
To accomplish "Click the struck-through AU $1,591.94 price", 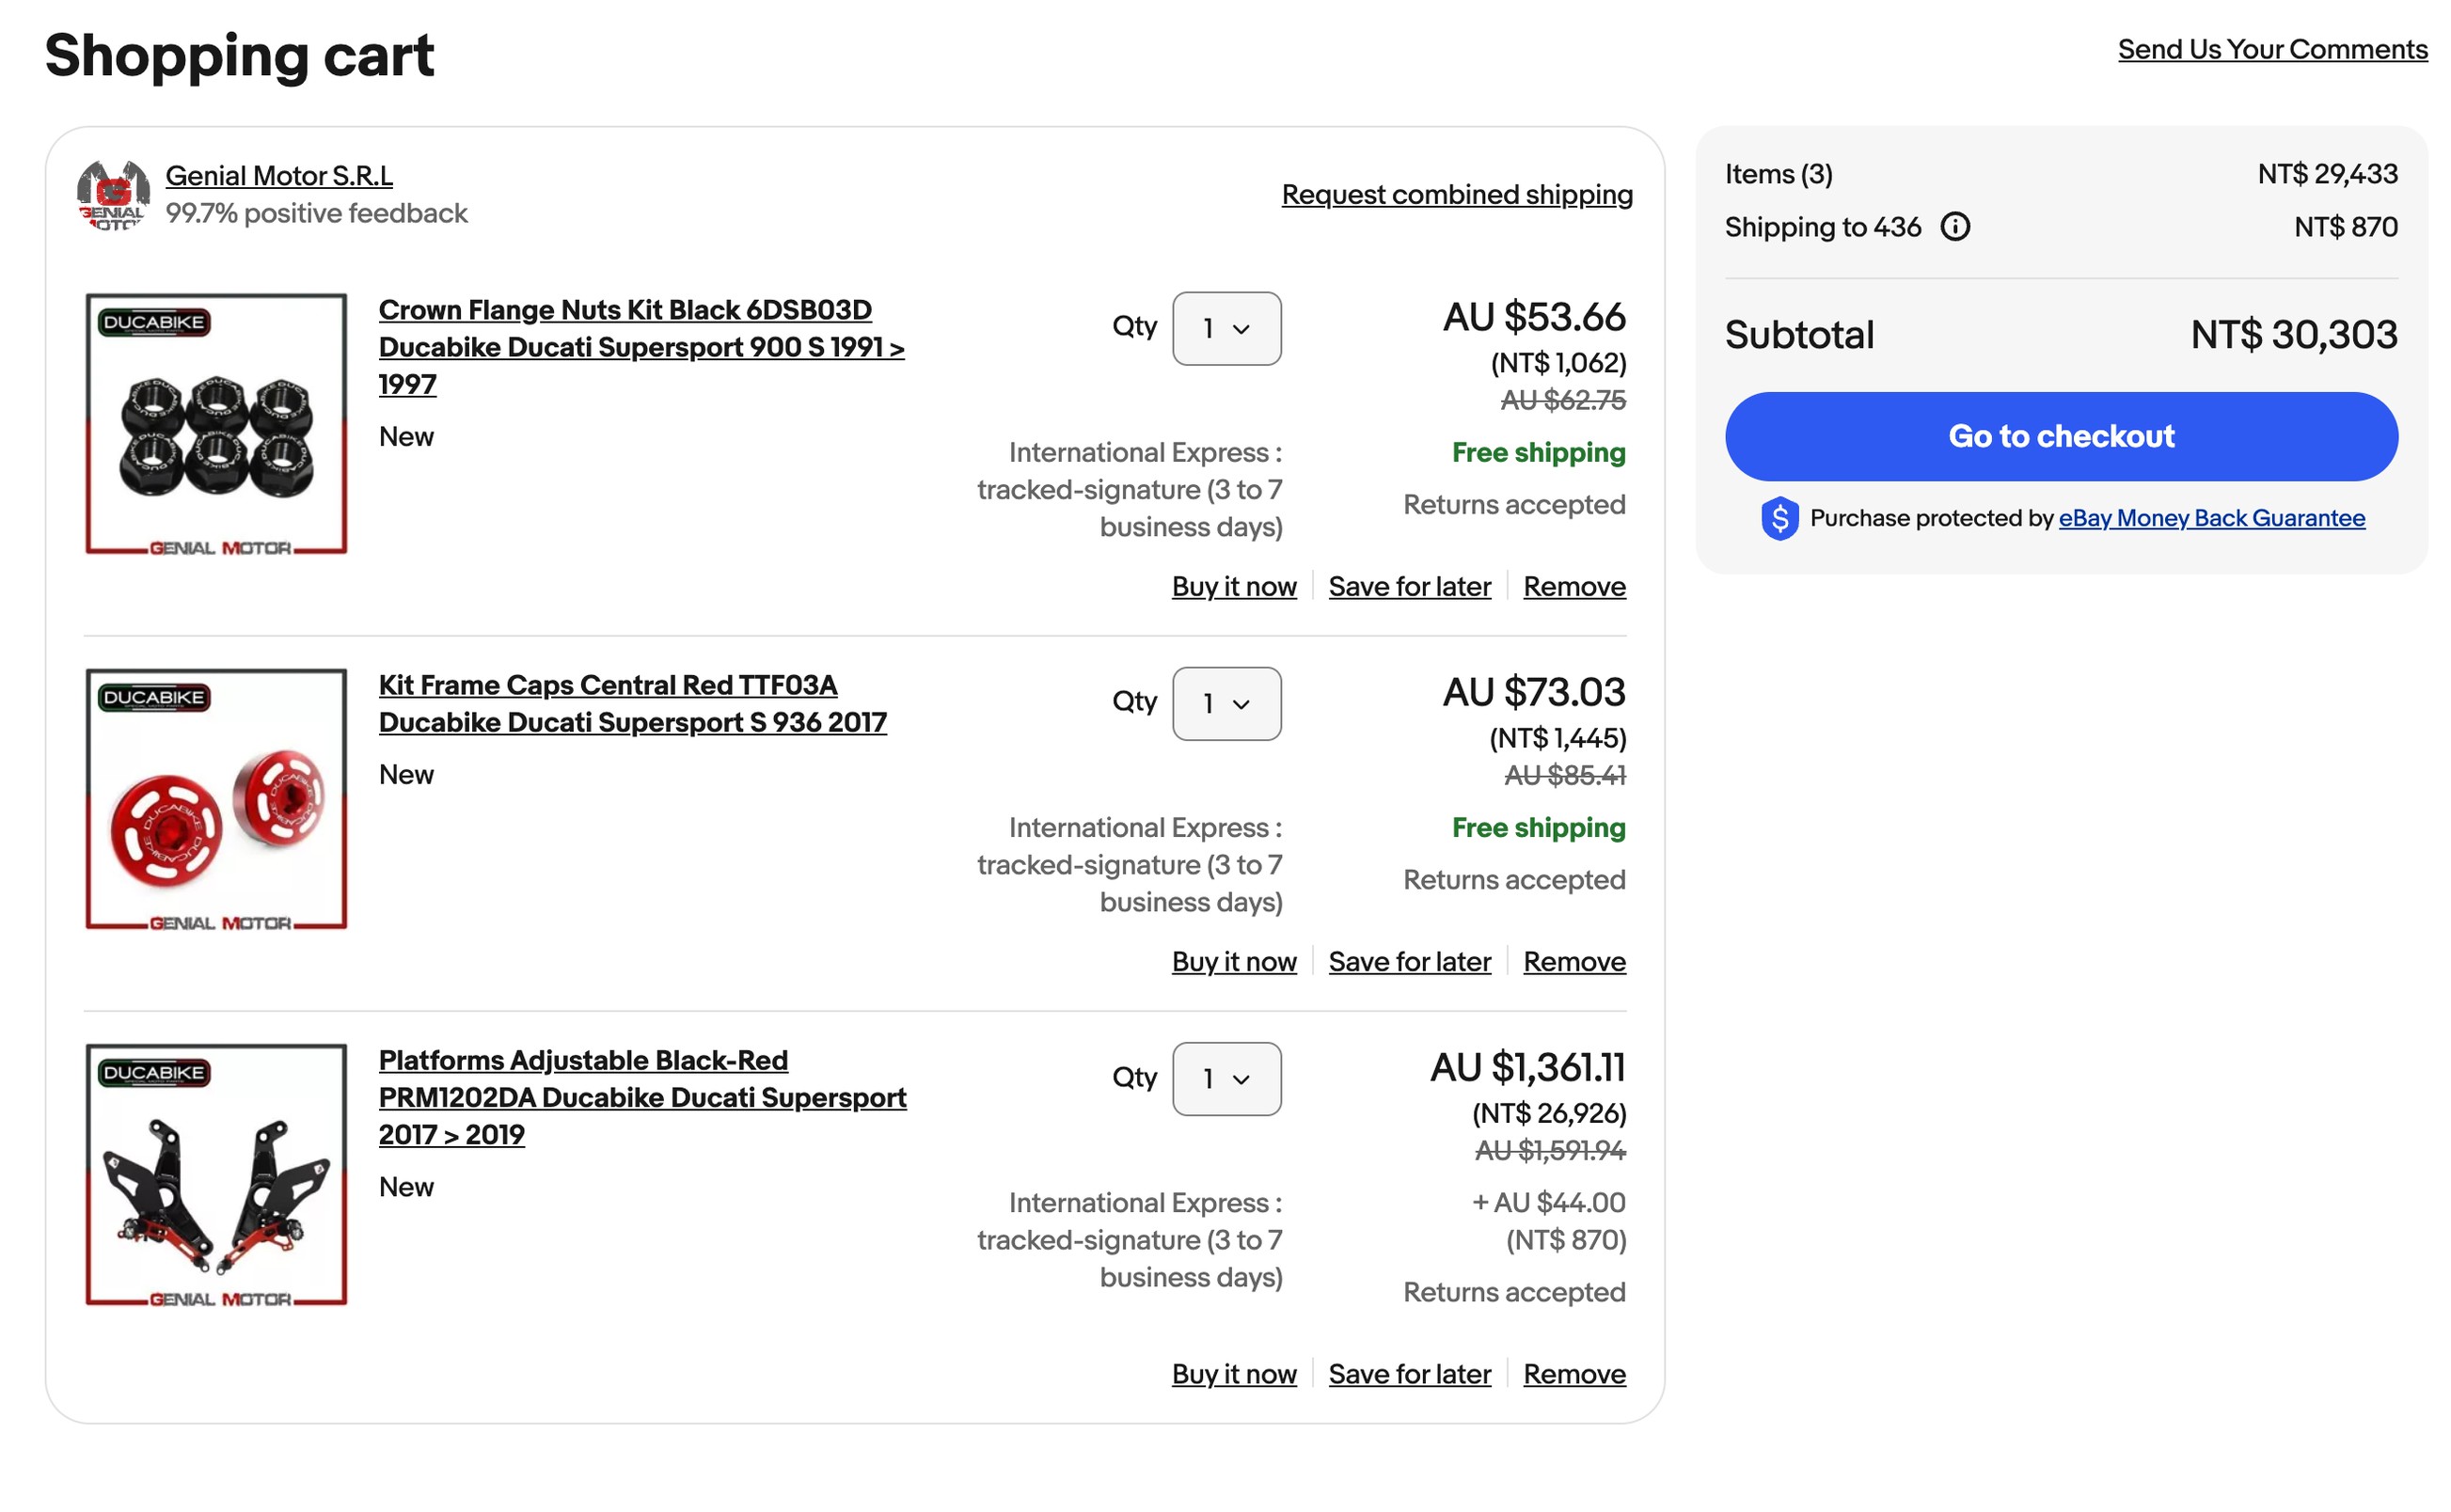I will click(x=1549, y=1150).
